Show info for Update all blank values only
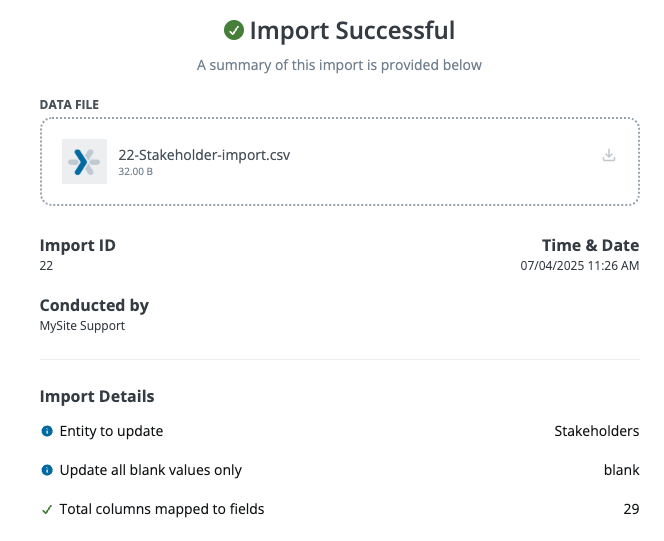Screen dimensions: 664x541 click(47, 470)
